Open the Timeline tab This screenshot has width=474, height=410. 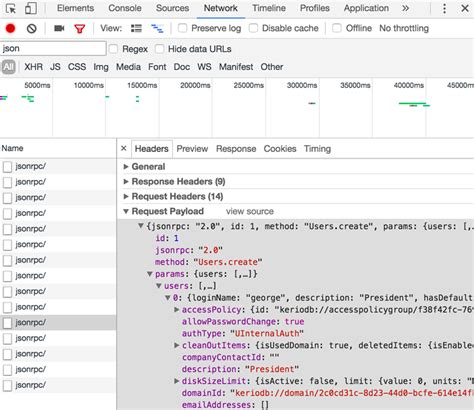click(269, 8)
